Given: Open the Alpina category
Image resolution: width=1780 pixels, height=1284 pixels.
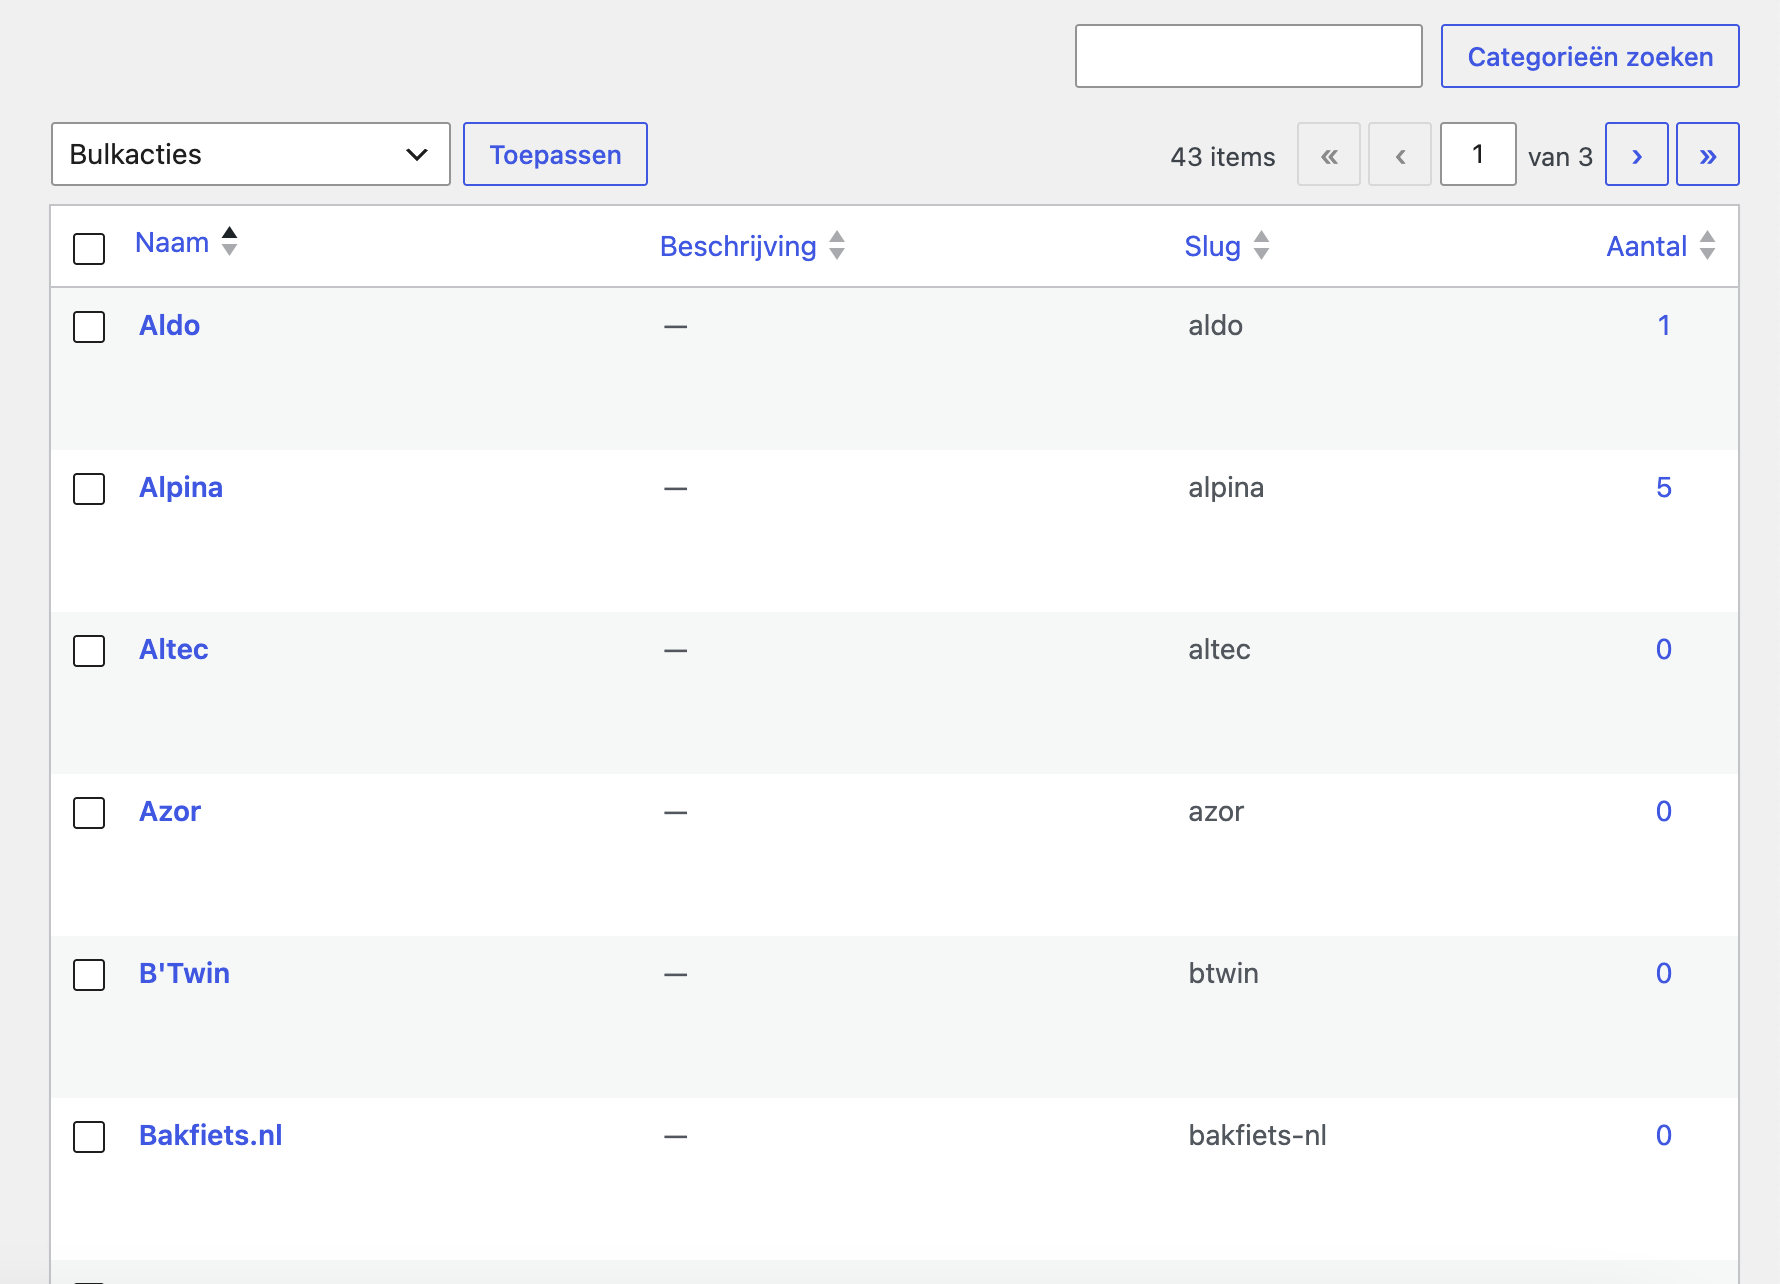Looking at the screenshot, I should coord(181,488).
